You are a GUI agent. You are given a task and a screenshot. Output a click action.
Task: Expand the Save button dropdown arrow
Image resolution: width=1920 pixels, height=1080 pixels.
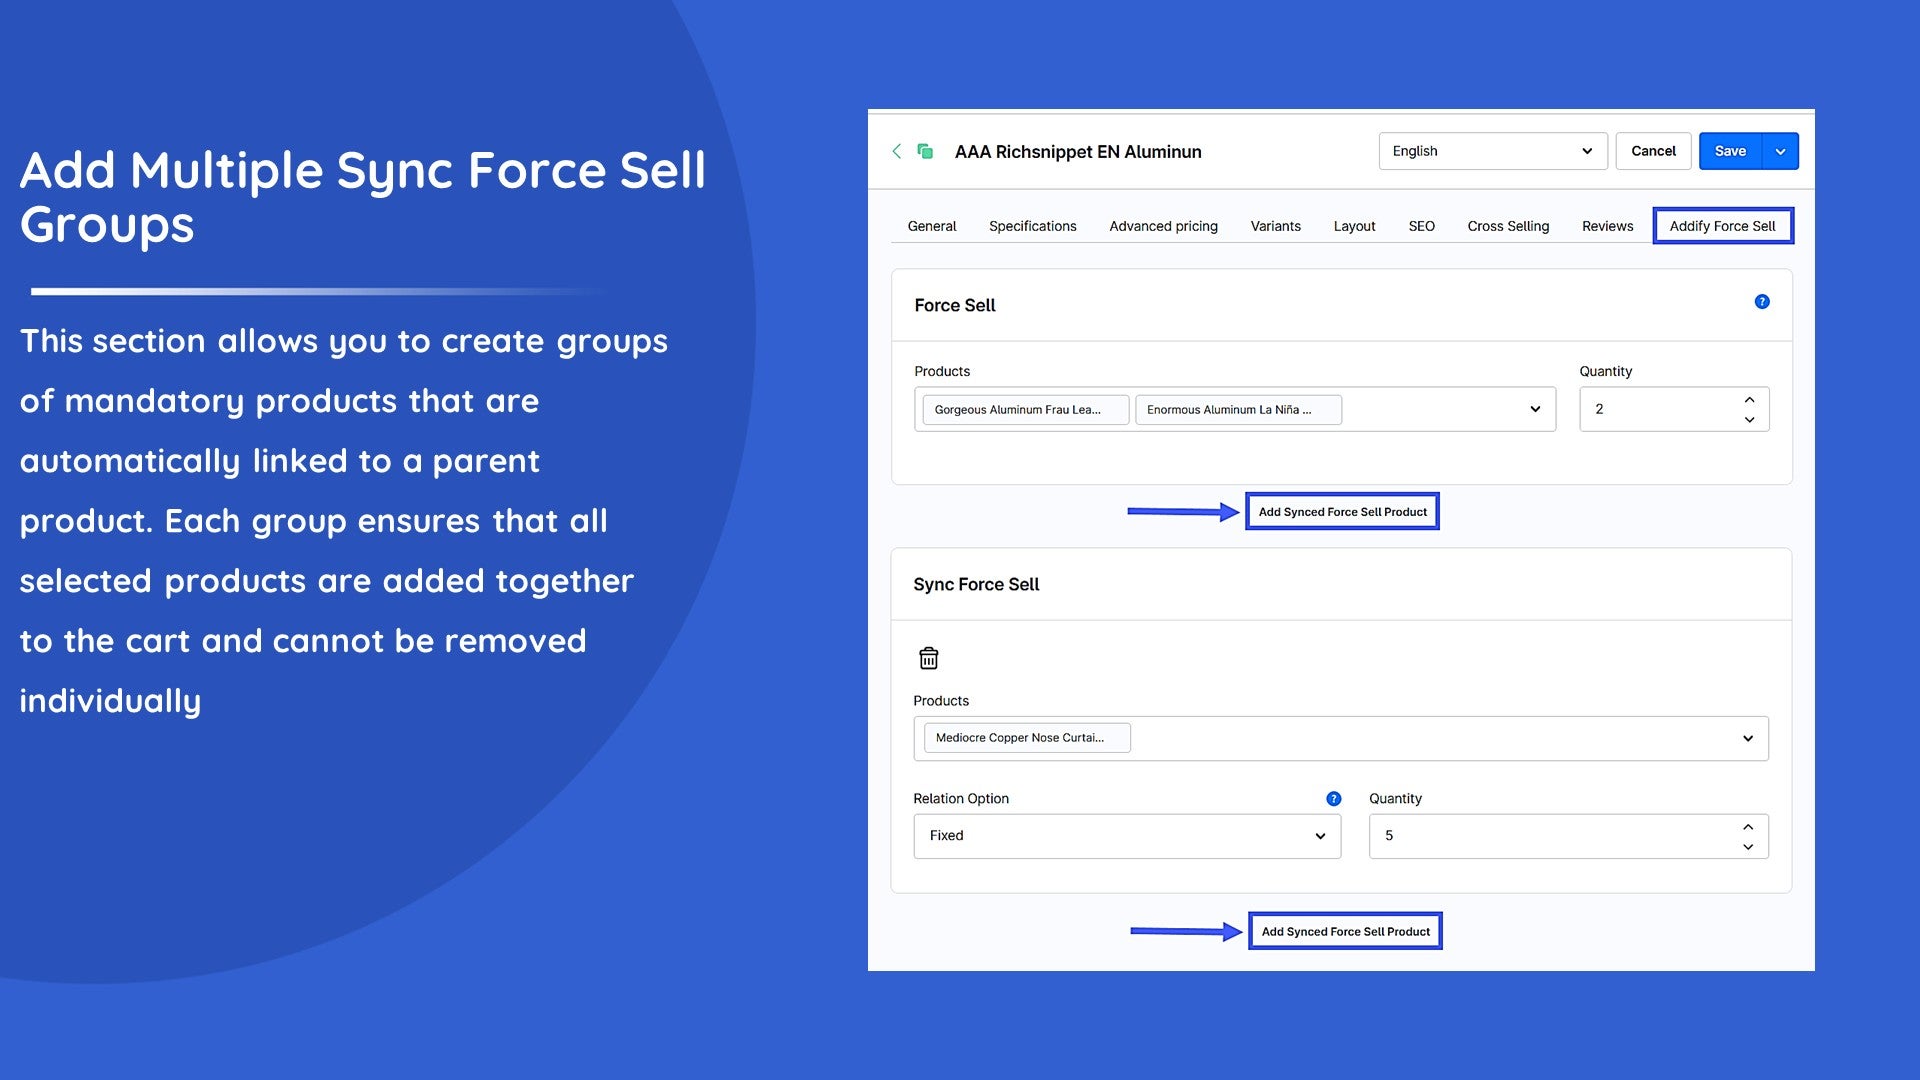(x=1780, y=152)
